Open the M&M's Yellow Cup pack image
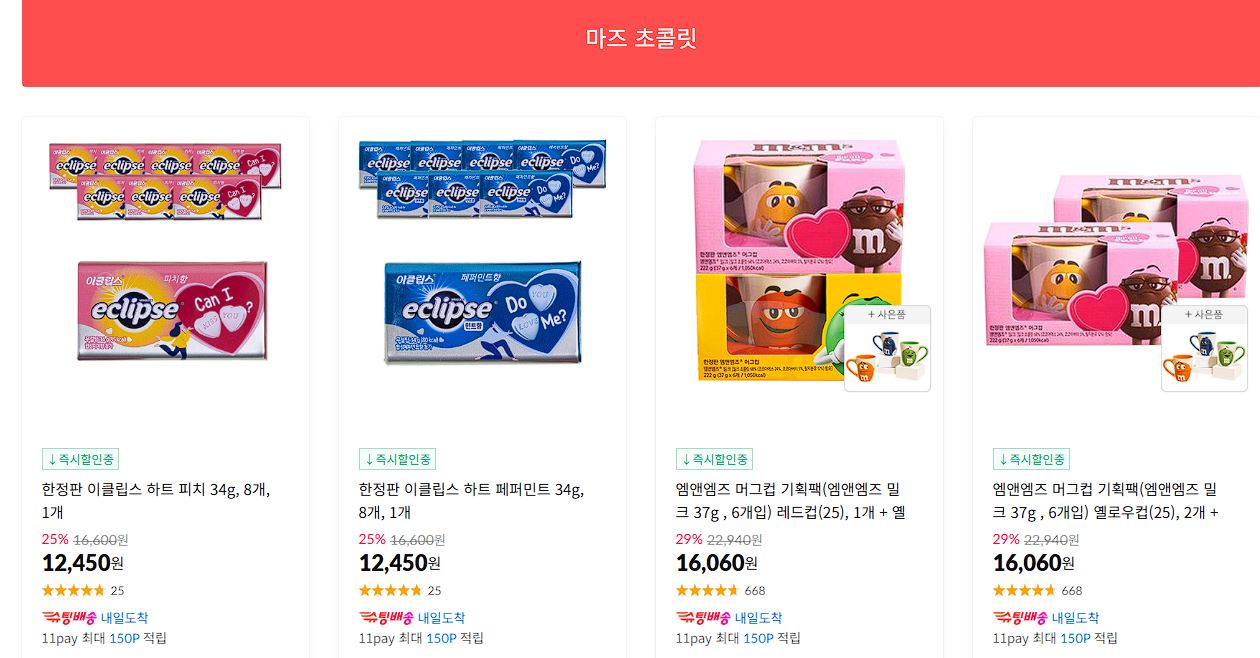The height and width of the screenshot is (658, 1260). [x=1116, y=260]
